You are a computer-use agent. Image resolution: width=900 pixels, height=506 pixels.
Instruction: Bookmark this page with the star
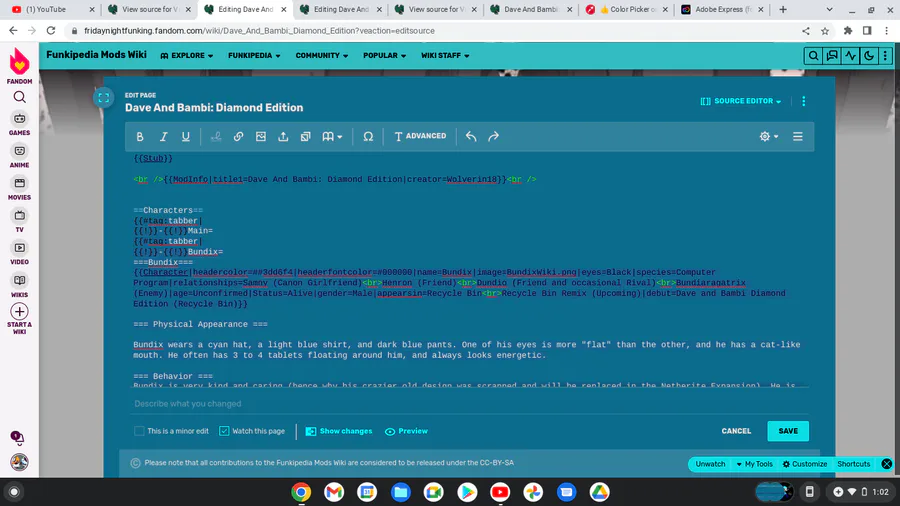825,31
